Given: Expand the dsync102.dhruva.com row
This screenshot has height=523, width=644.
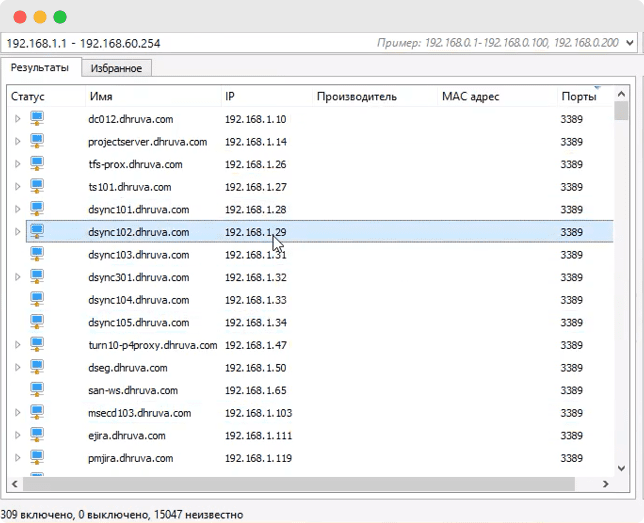Looking at the screenshot, I should [17, 232].
